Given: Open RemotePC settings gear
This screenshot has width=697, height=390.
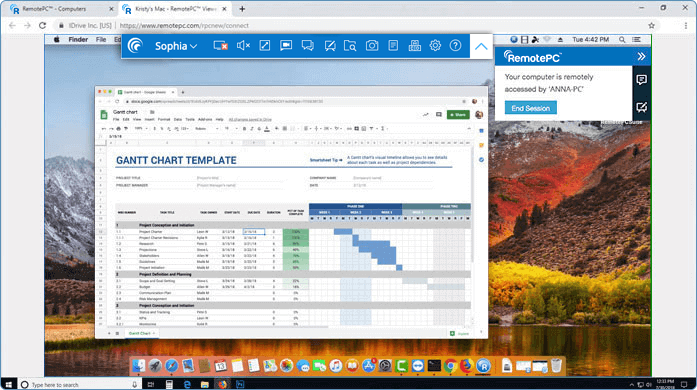Looking at the screenshot, I should coord(435,45).
